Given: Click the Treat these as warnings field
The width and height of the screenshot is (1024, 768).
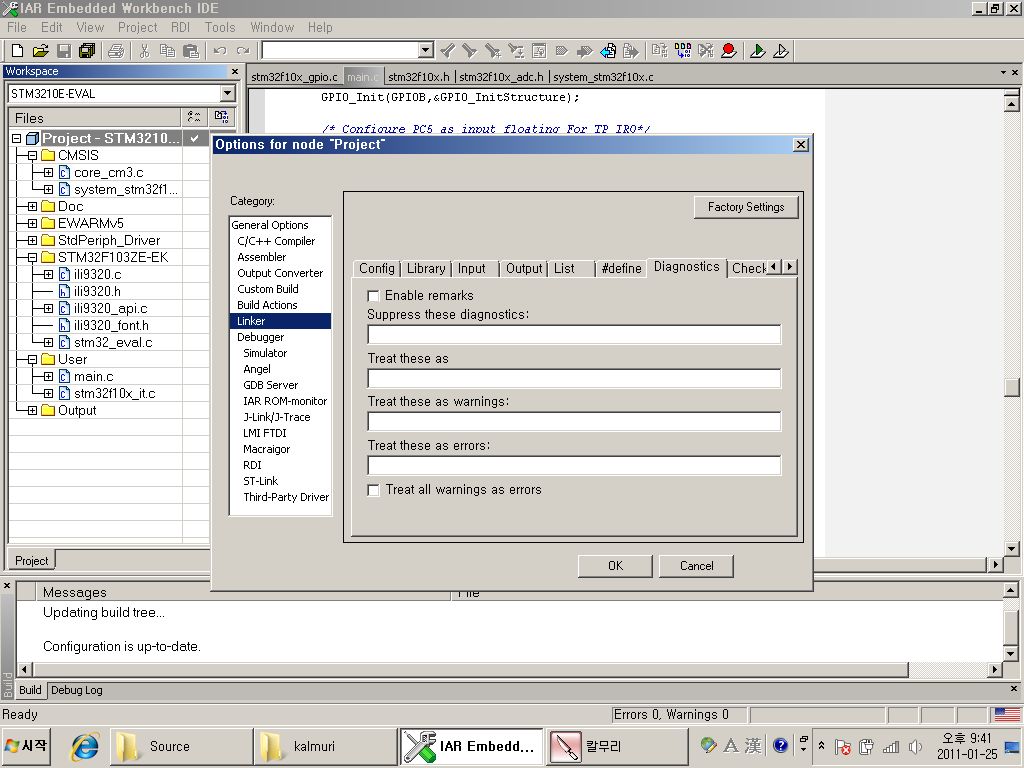Looking at the screenshot, I should (574, 421).
